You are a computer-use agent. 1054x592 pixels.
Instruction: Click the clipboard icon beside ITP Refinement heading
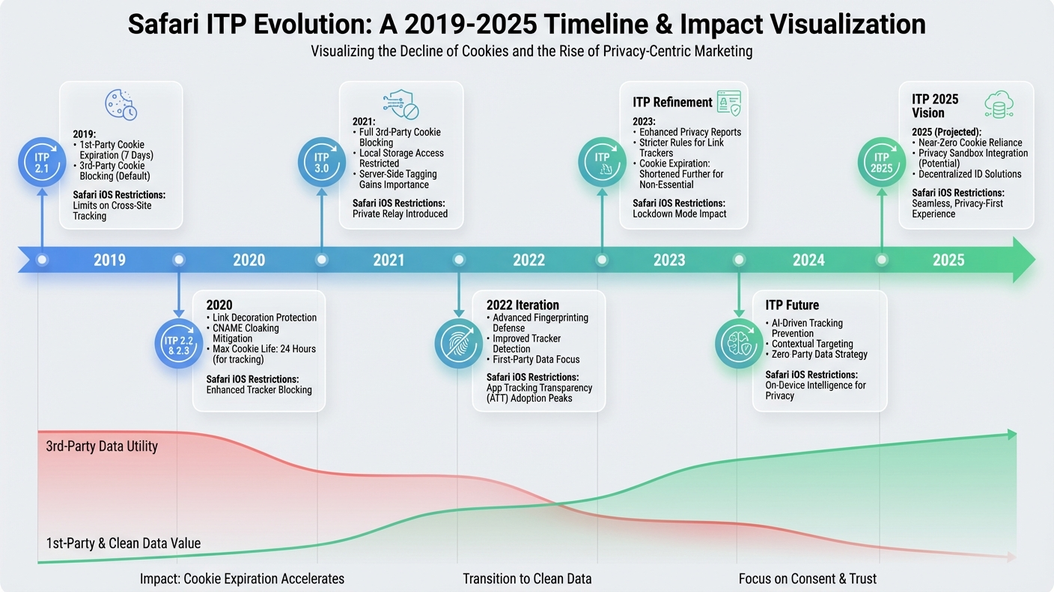click(729, 101)
